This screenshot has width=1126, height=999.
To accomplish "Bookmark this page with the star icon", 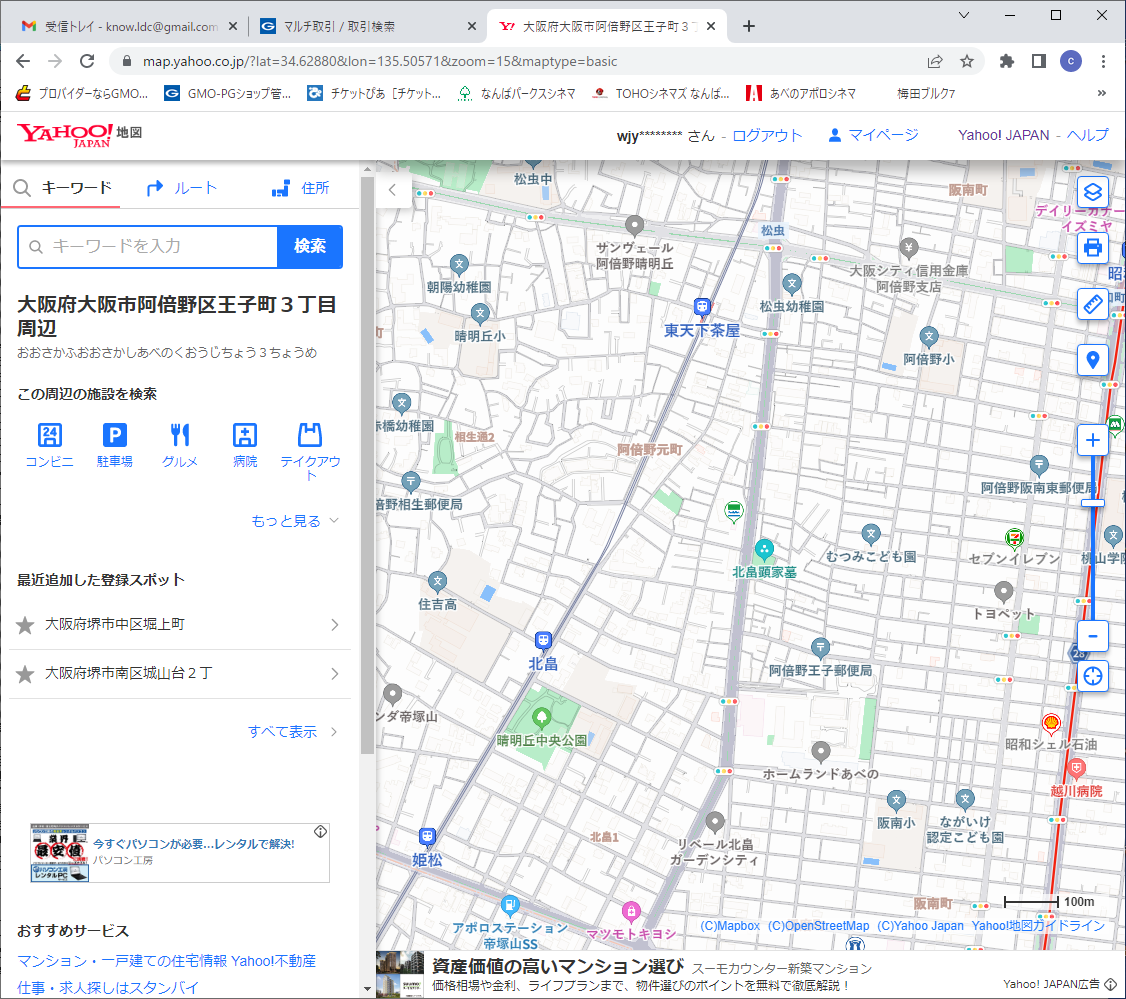I will tap(967, 61).
